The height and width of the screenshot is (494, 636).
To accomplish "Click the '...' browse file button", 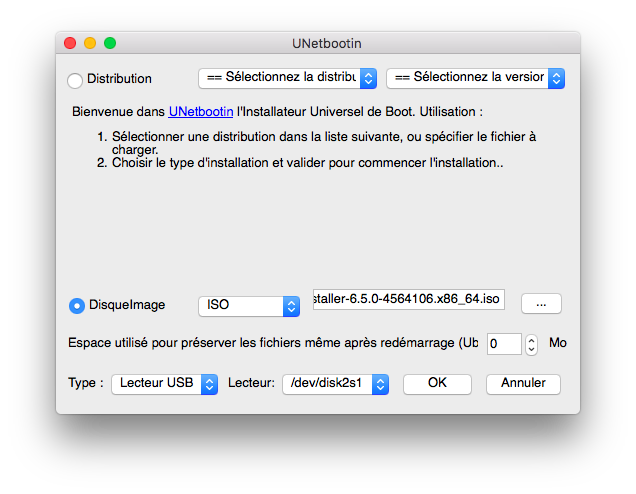I will [x=541, y=304].
